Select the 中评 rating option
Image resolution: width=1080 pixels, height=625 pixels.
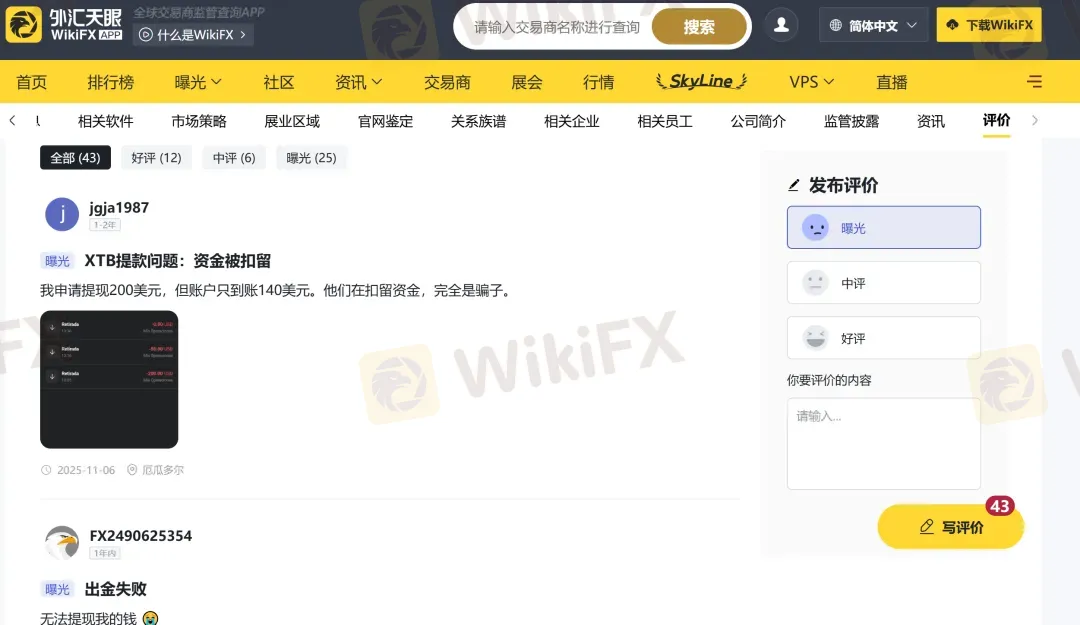point(883,282)
